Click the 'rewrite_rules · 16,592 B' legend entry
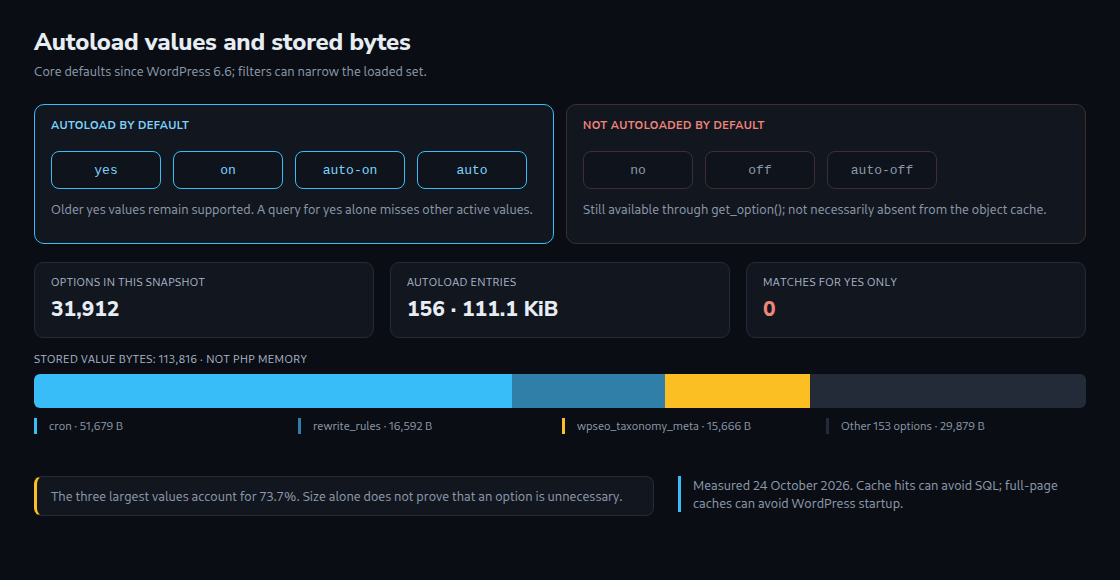Screen dimensions: 1120x580 (365, 426)
